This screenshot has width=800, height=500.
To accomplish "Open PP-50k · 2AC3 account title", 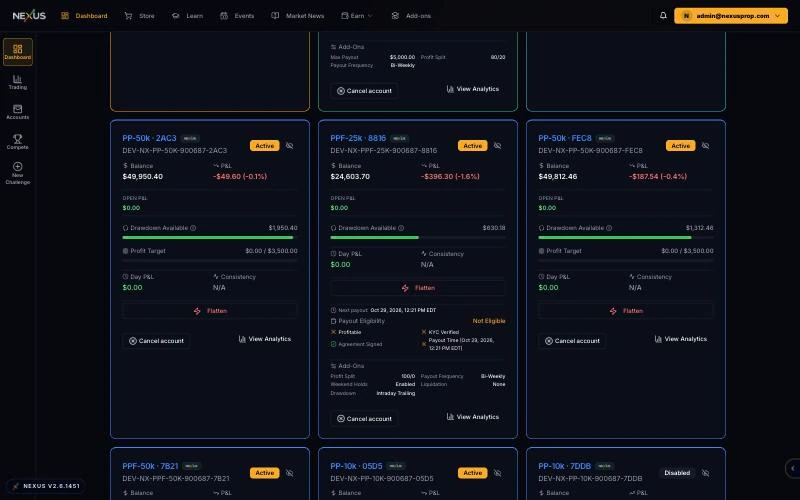I will pos(149,138).
